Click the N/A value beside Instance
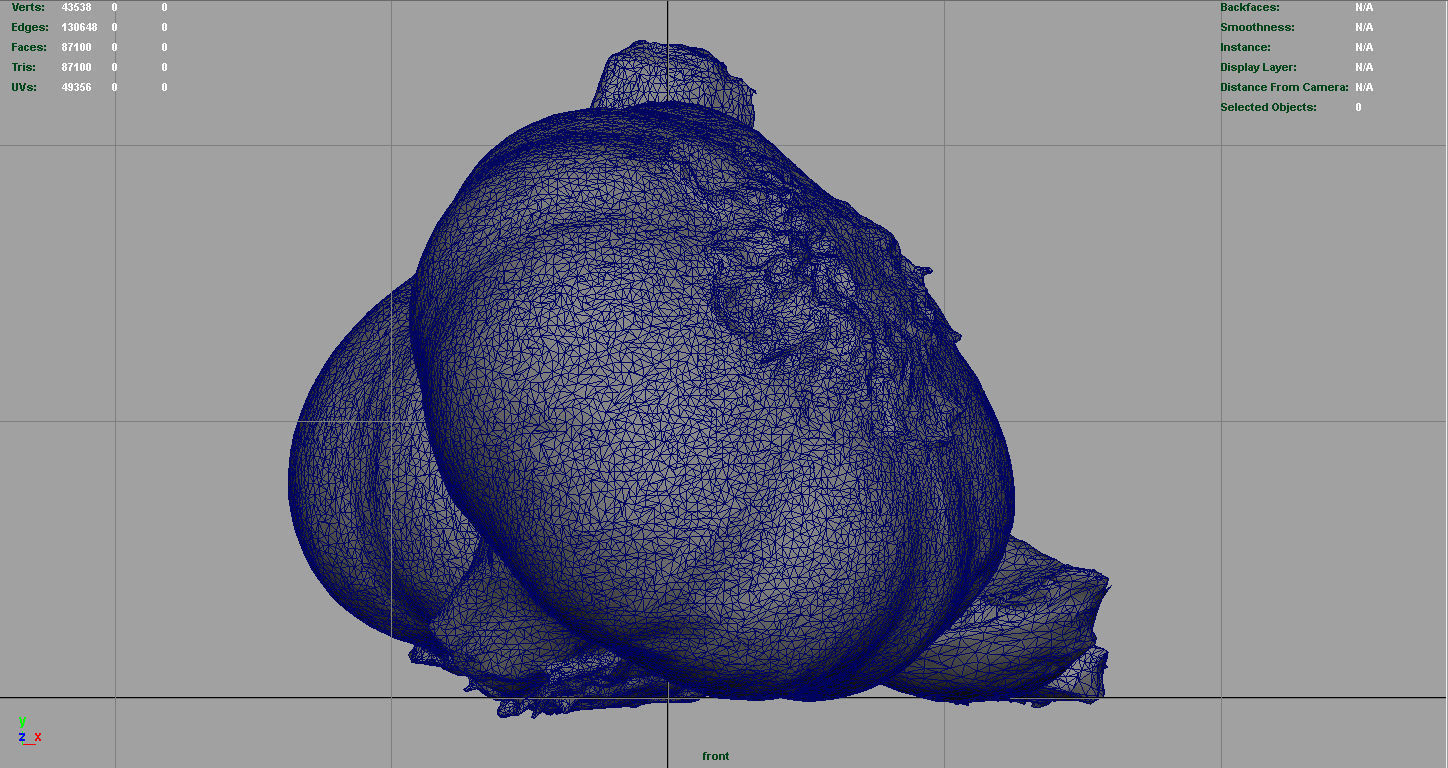This screenshot has width=1448, height=768. click(x=1364, y=47)
